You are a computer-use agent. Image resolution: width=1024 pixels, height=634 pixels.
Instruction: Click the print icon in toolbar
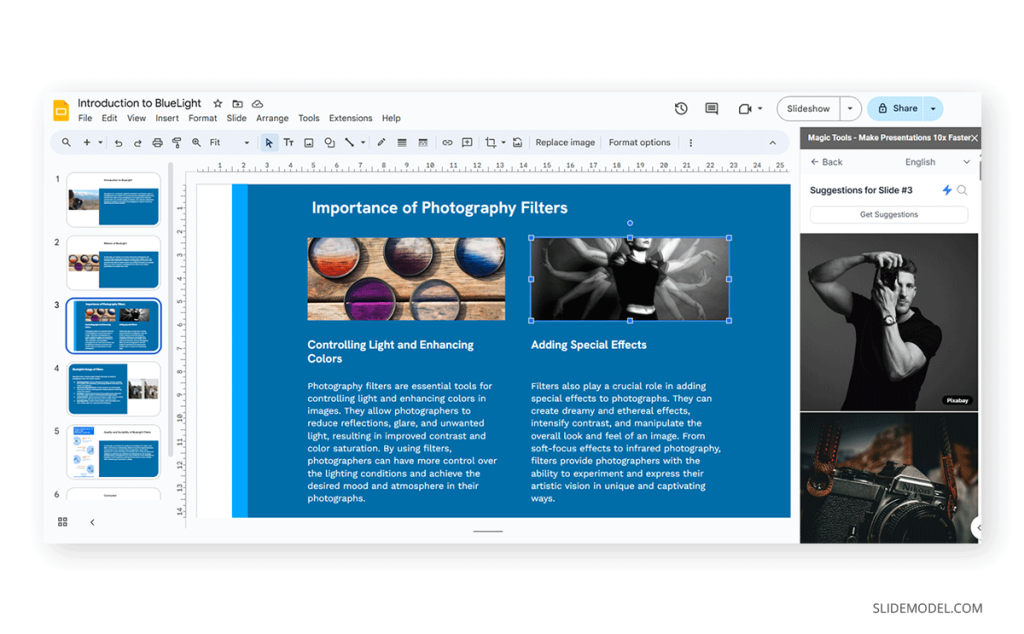coord(157,143)
